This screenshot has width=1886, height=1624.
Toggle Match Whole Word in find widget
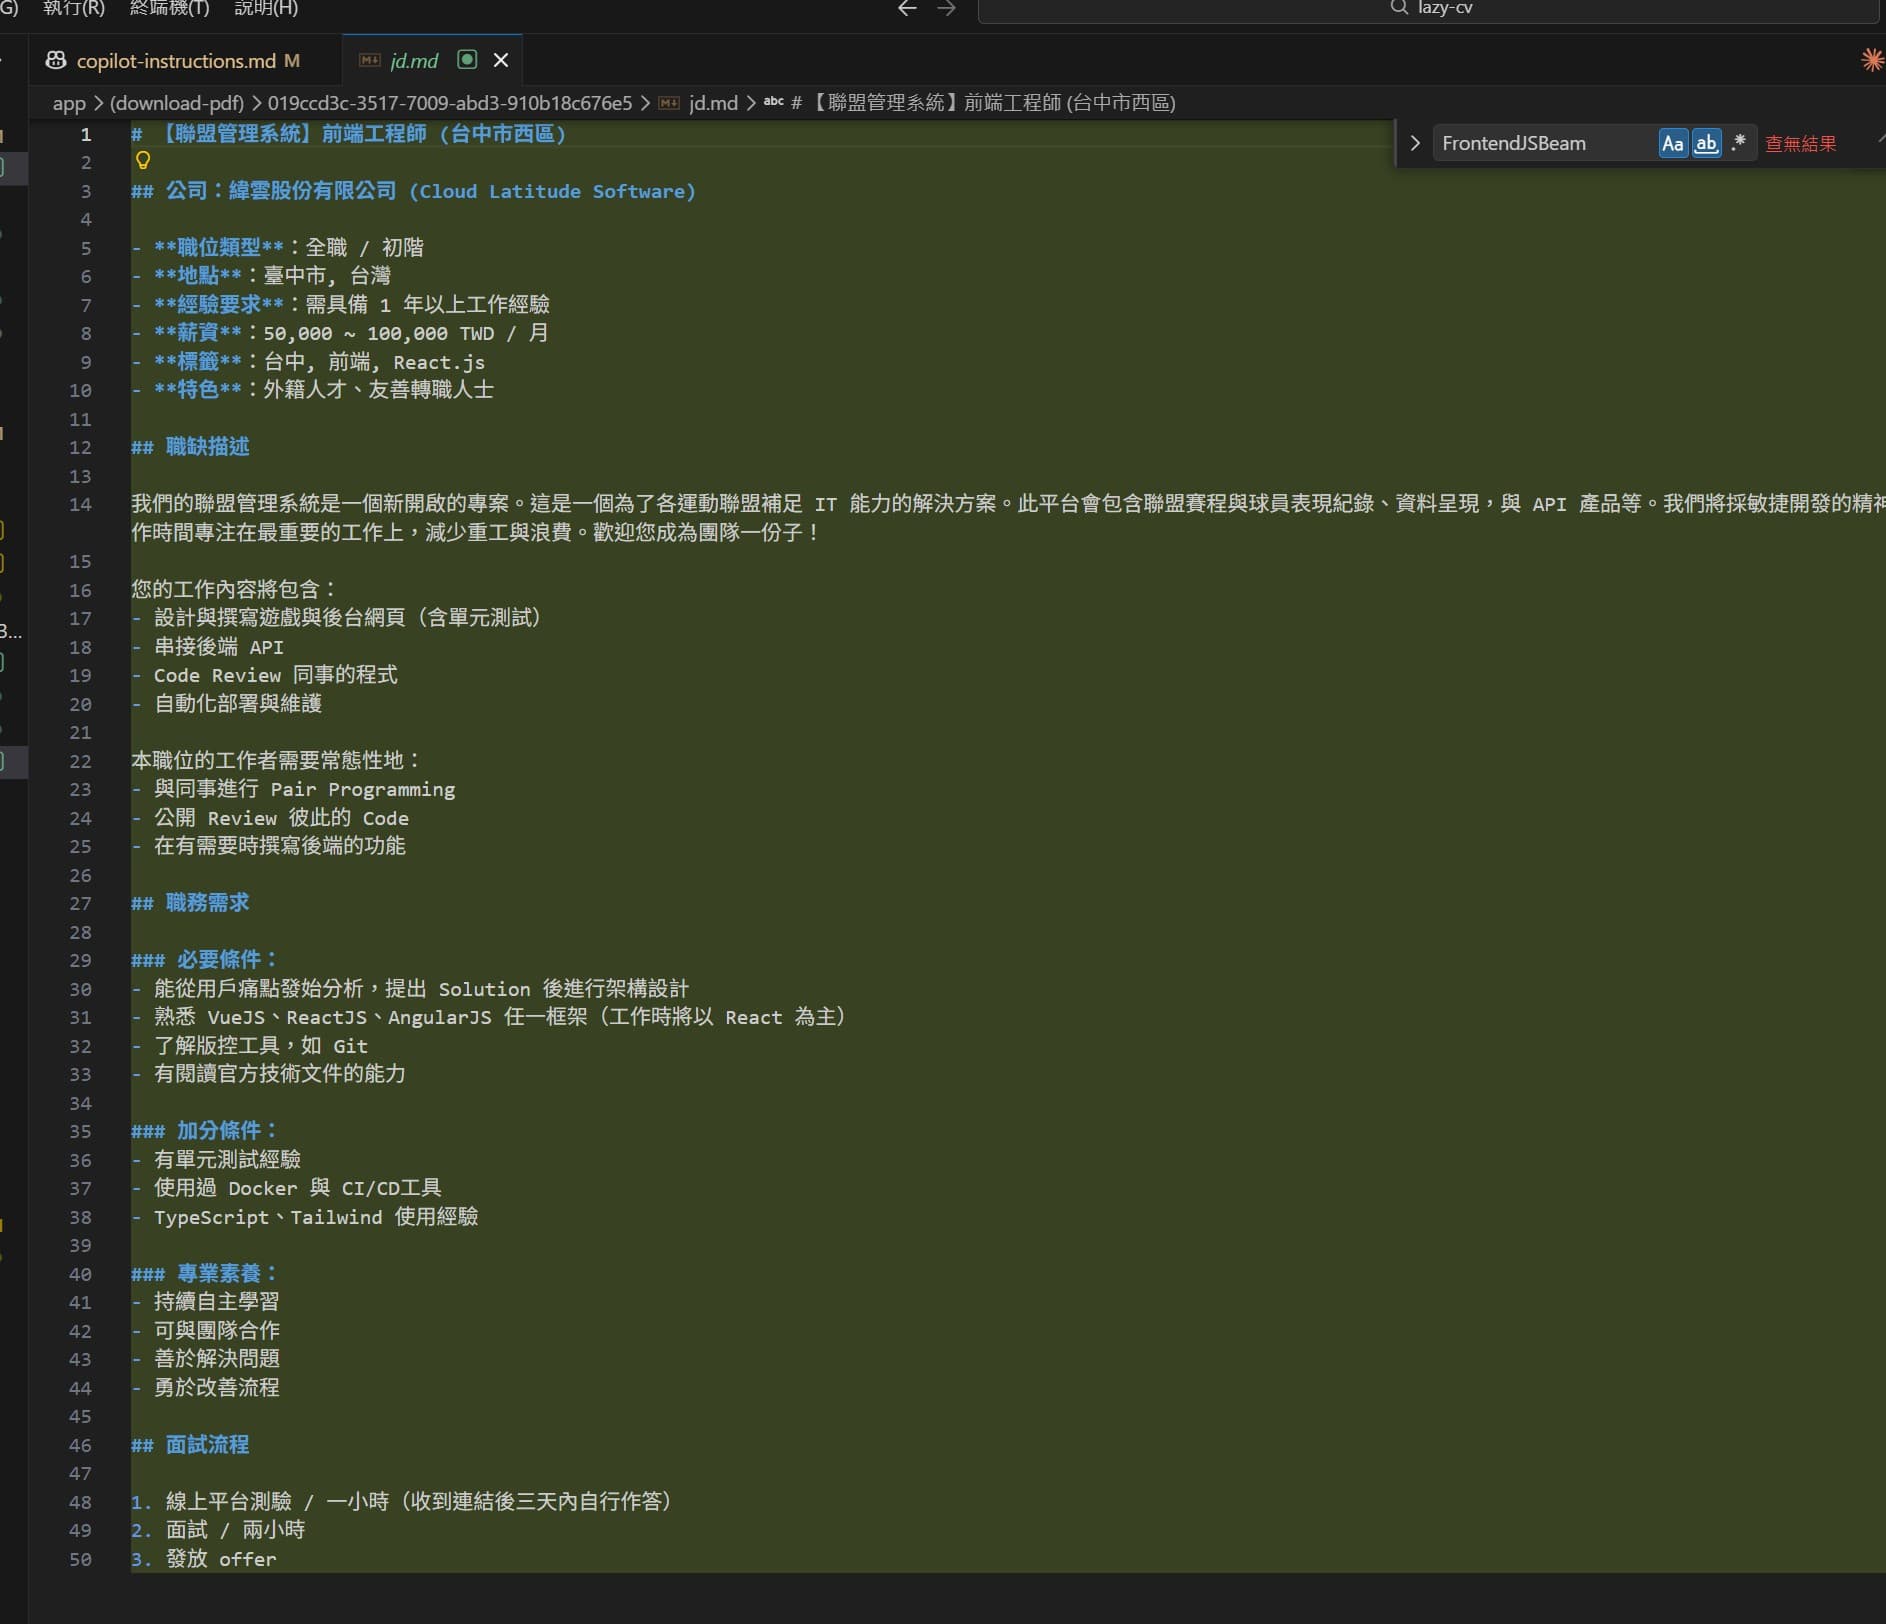(1706, 144)
